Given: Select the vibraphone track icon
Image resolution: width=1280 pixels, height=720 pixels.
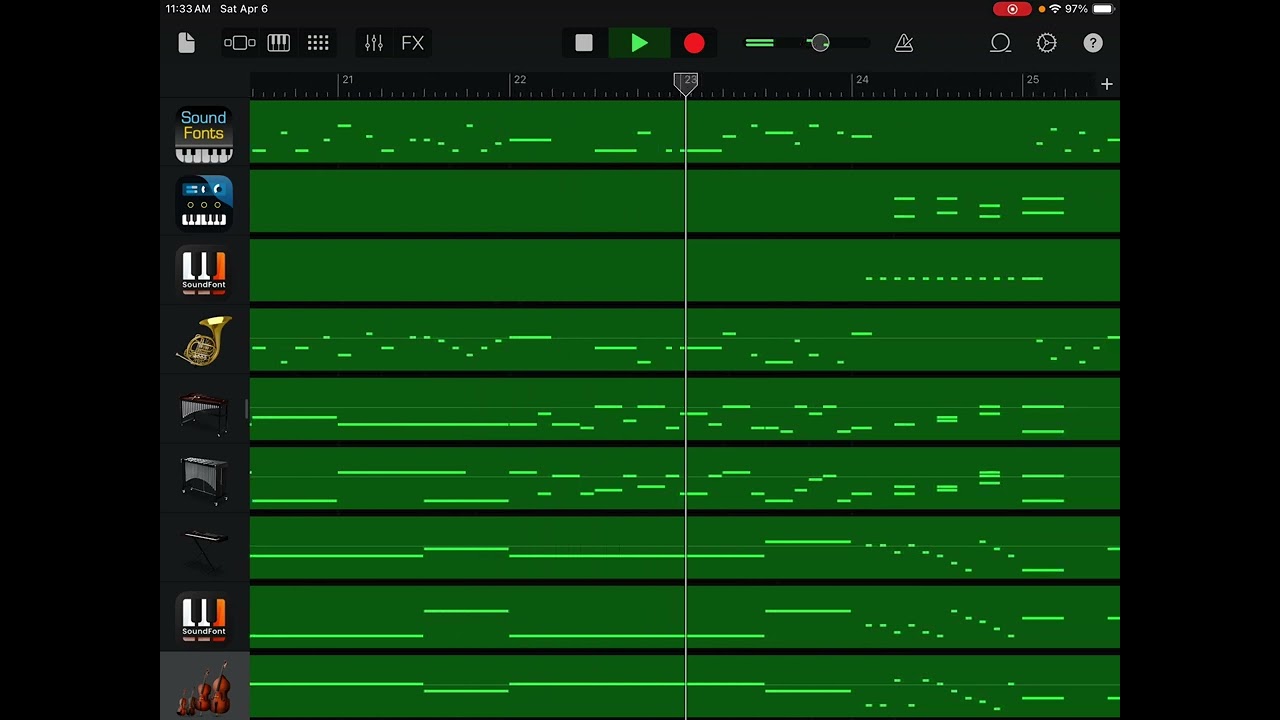Looking at the screenshot, I should (204, 480).
